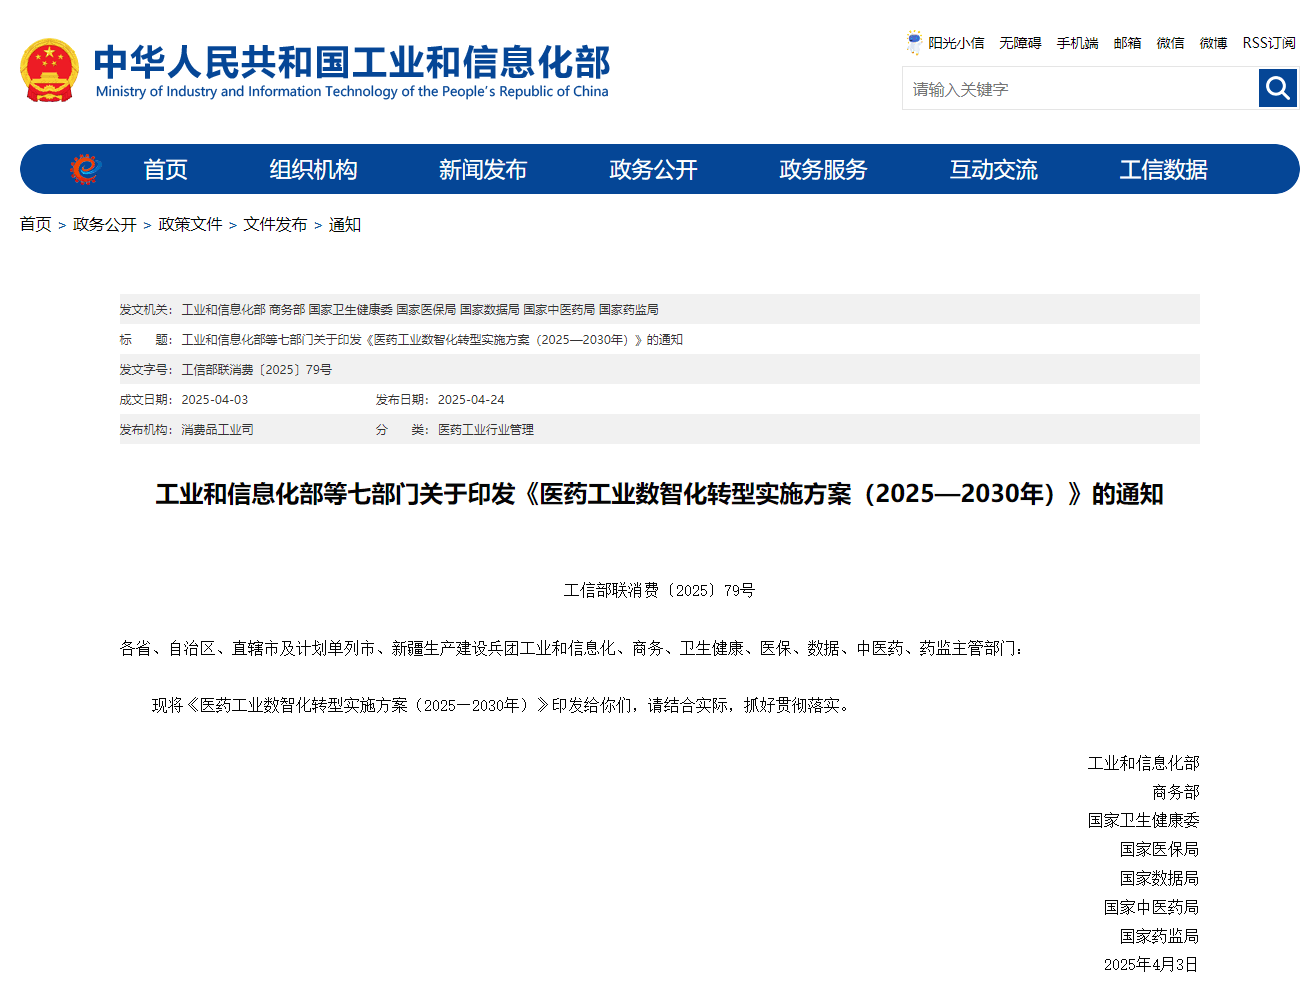
Task: Click the signature line 工业和信息化部
Action: click(1144, 763)
